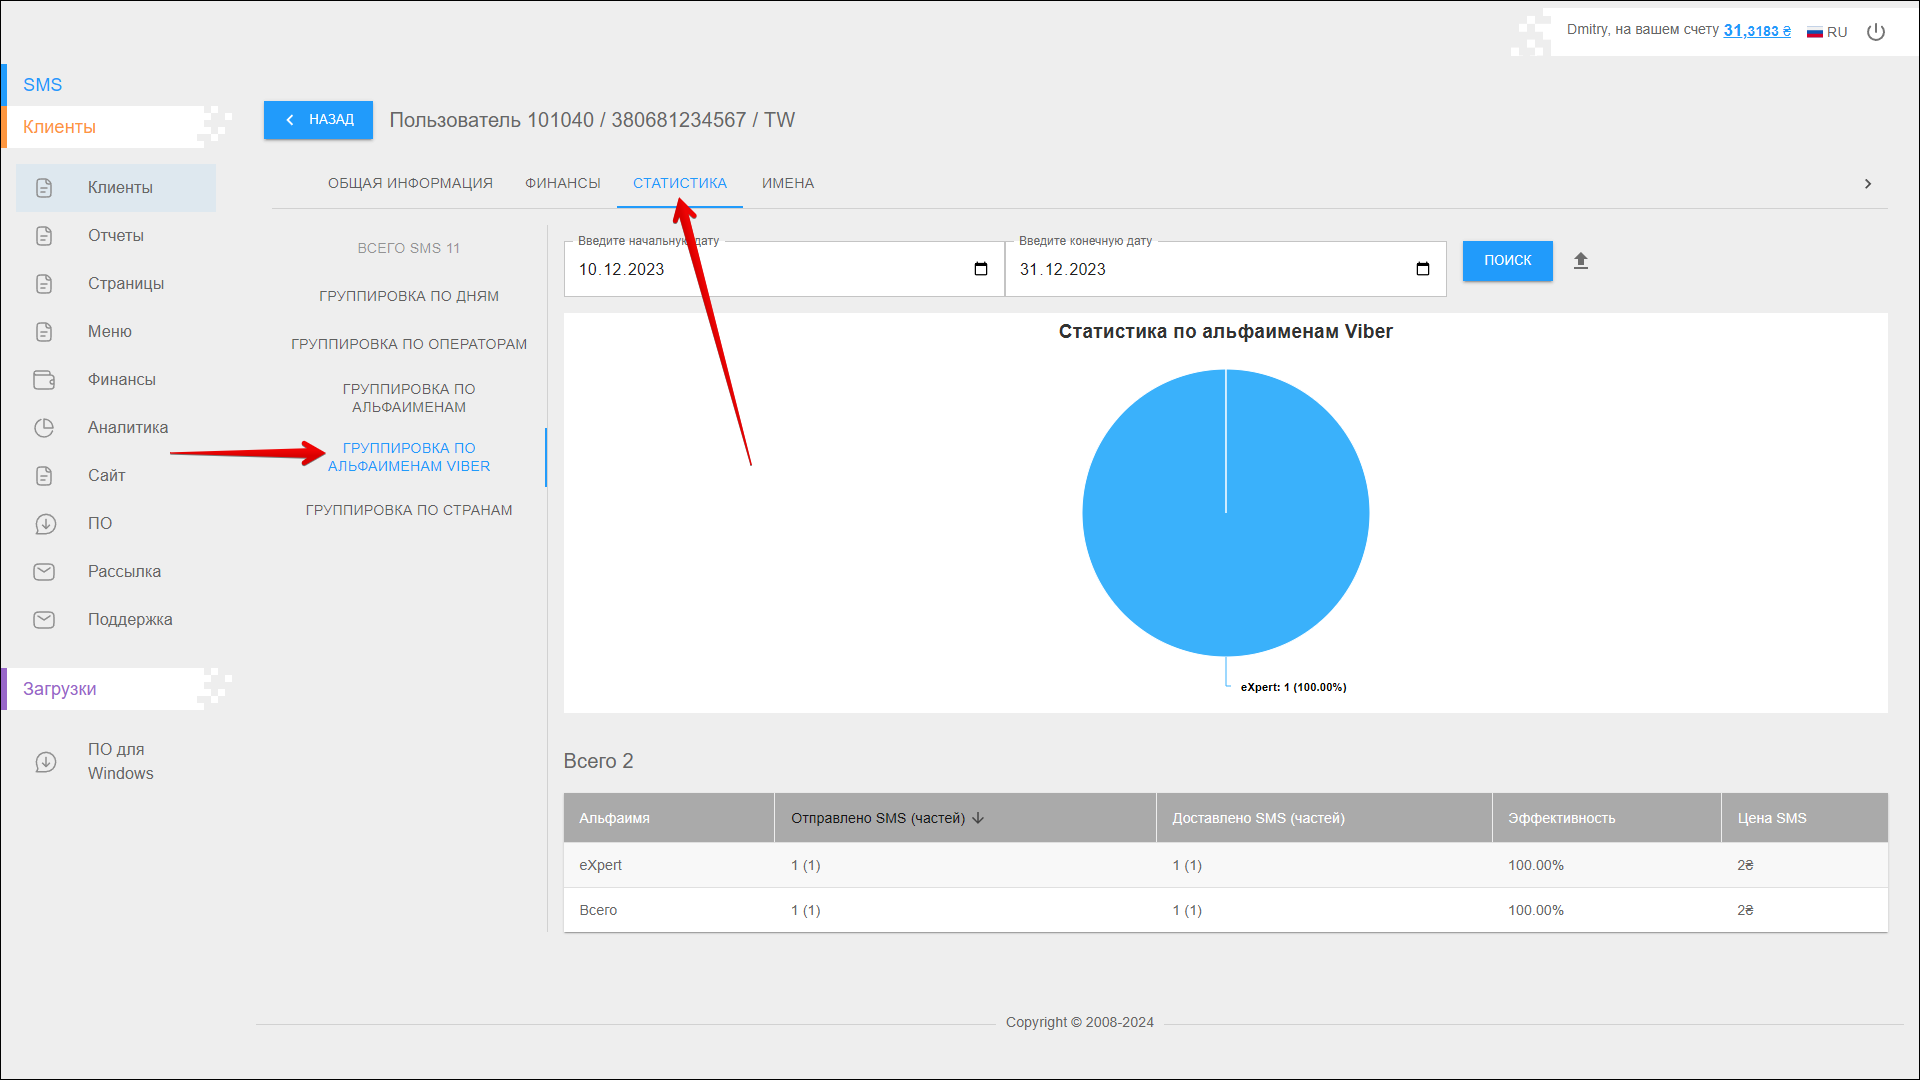Viewport: 1920px width, 1080px height.
Task: Click the upload/export icon next to Search
Action: tap(1580, 261)
